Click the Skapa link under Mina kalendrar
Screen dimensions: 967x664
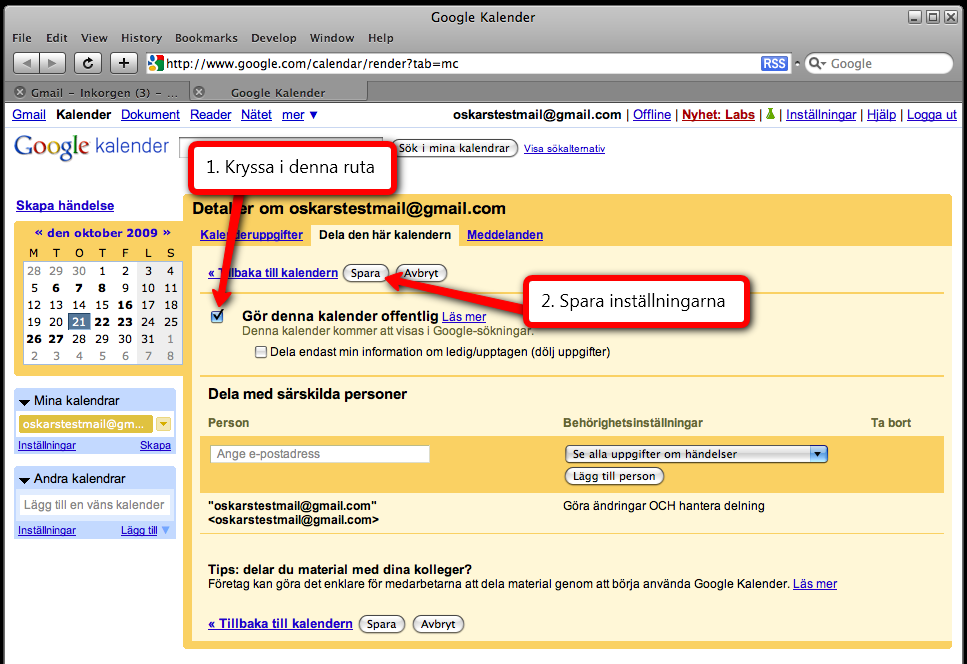pos(155,445)
